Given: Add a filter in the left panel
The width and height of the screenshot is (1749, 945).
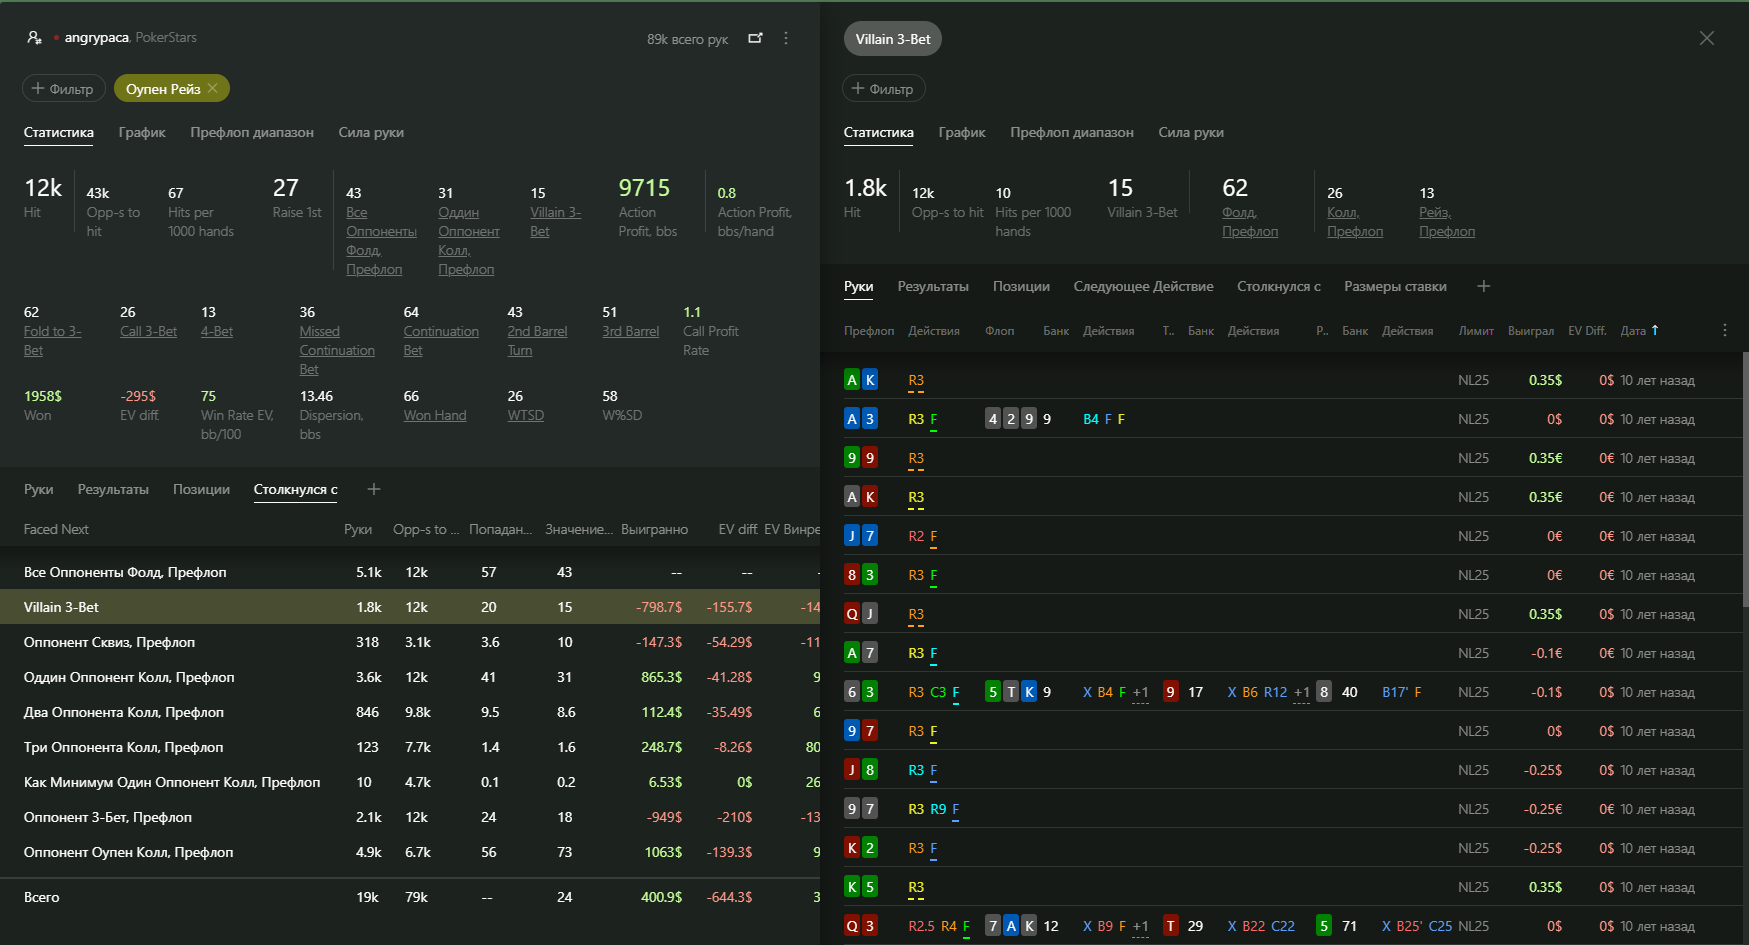Looking at the screenshot, I should (63, 88).
